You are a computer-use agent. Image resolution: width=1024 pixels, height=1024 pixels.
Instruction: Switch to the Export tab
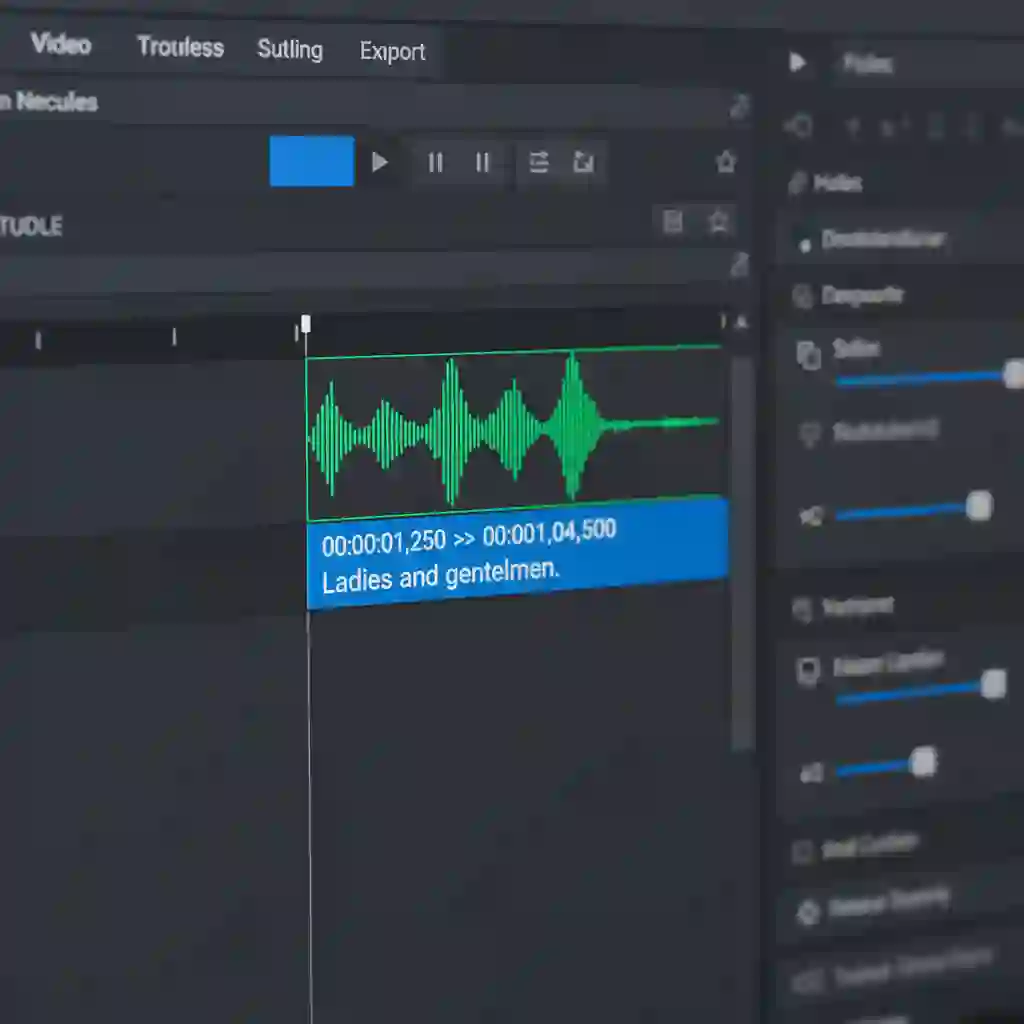point(392,52)
